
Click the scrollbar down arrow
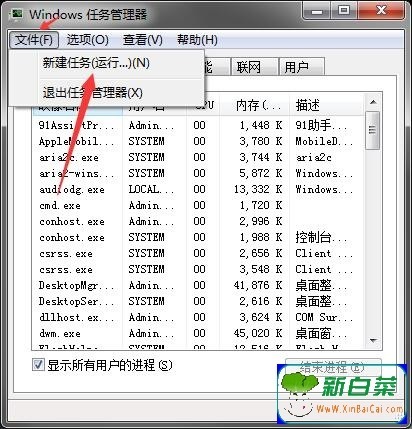coord(373,341)
